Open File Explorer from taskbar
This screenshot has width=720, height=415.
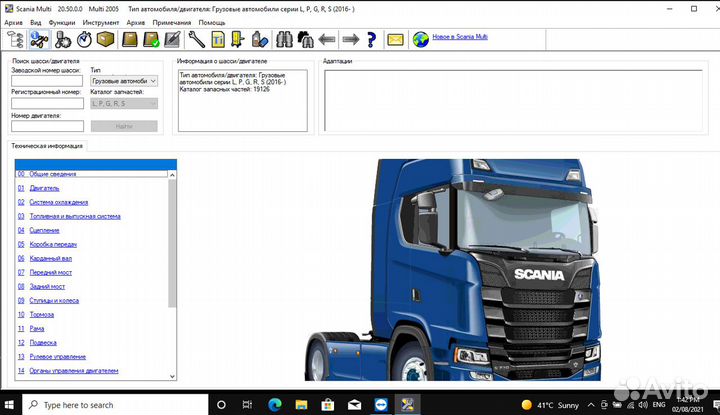click(301, 405)
